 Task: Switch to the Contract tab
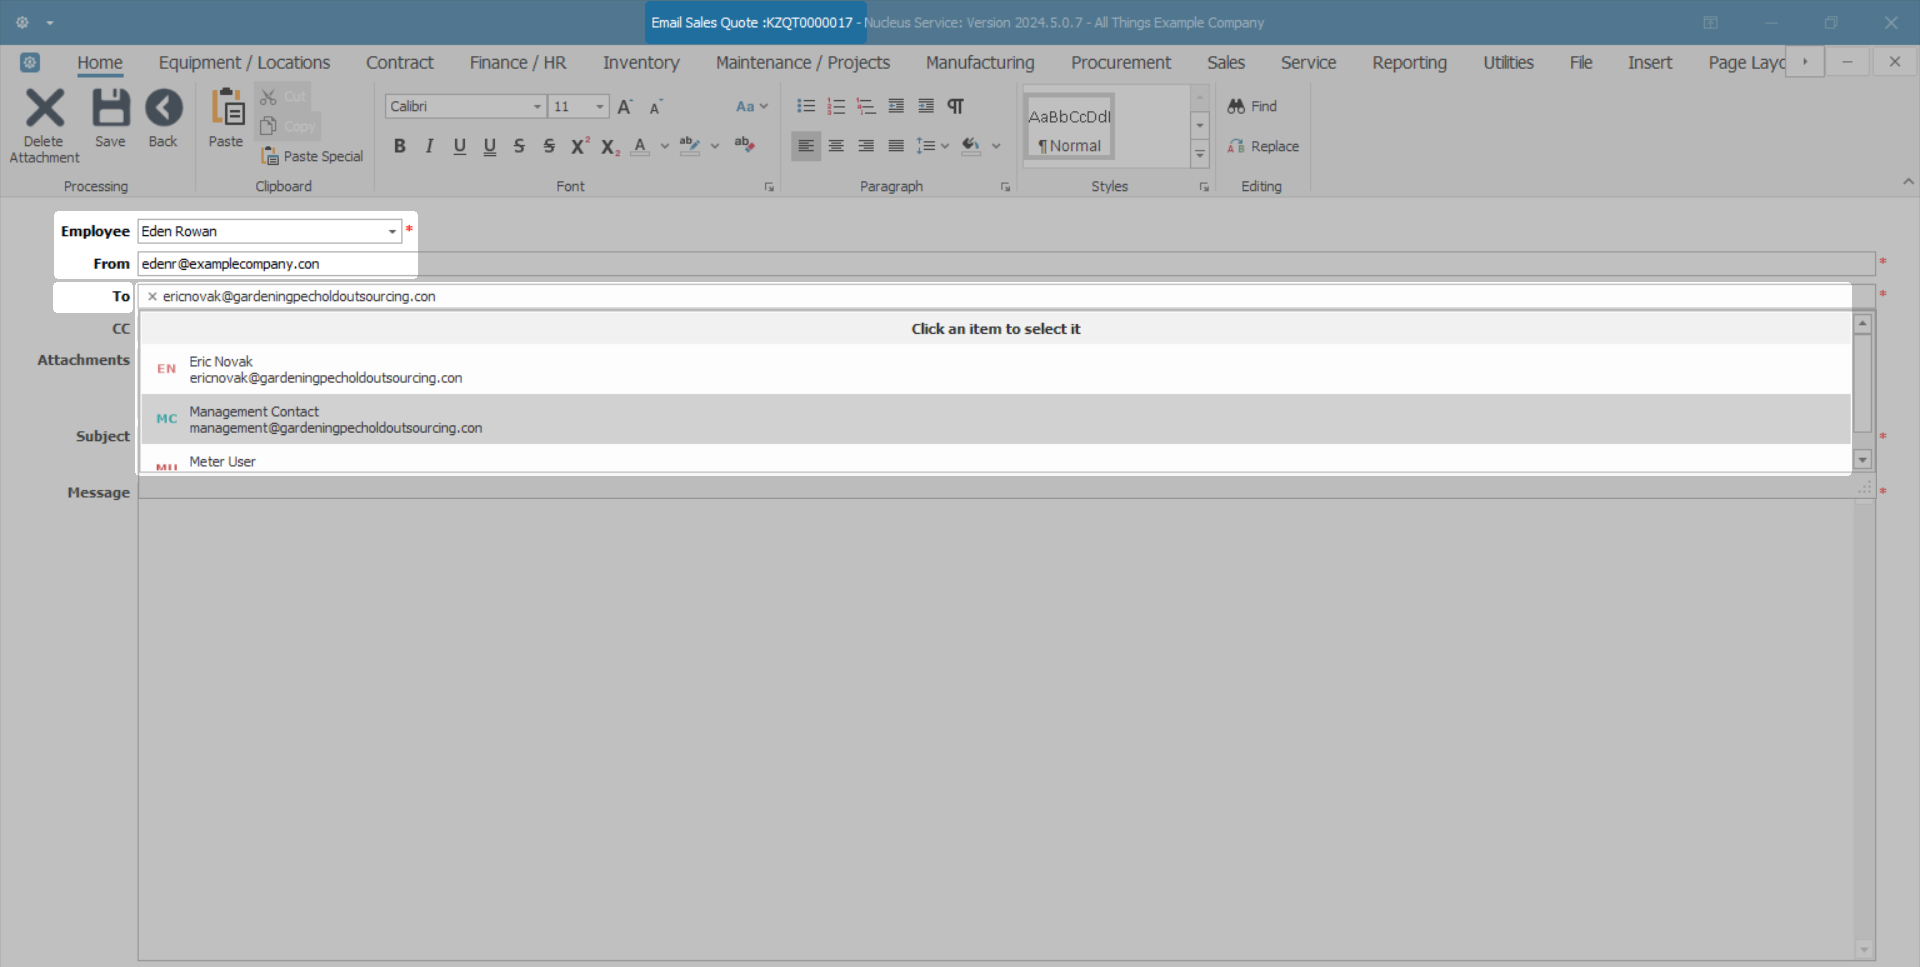pyautogui.click(x=400, y=62)
